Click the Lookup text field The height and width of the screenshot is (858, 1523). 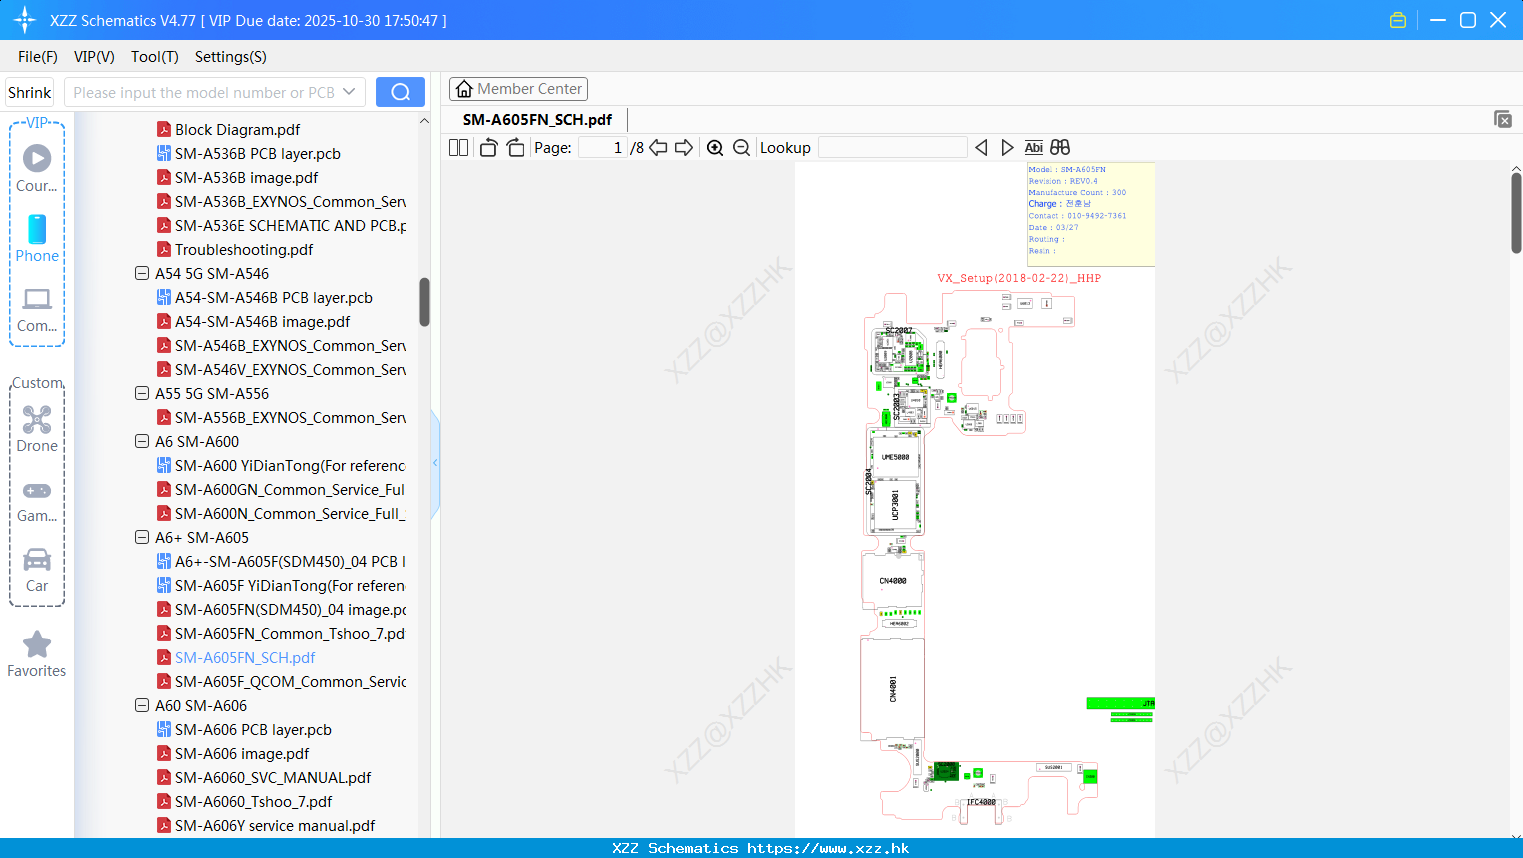click(892, 147)
